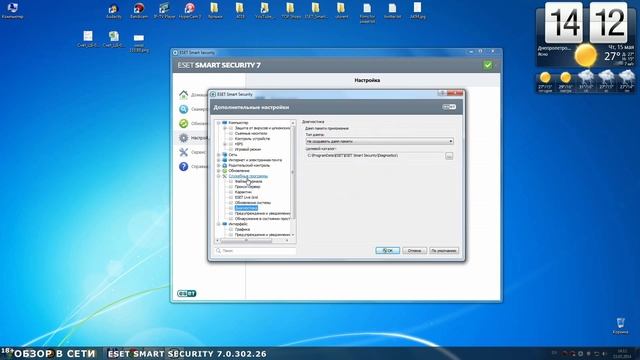Screen dimensions: 640x360
Task: Expand the Родительский контроль tree node
Action: (219, 165)
